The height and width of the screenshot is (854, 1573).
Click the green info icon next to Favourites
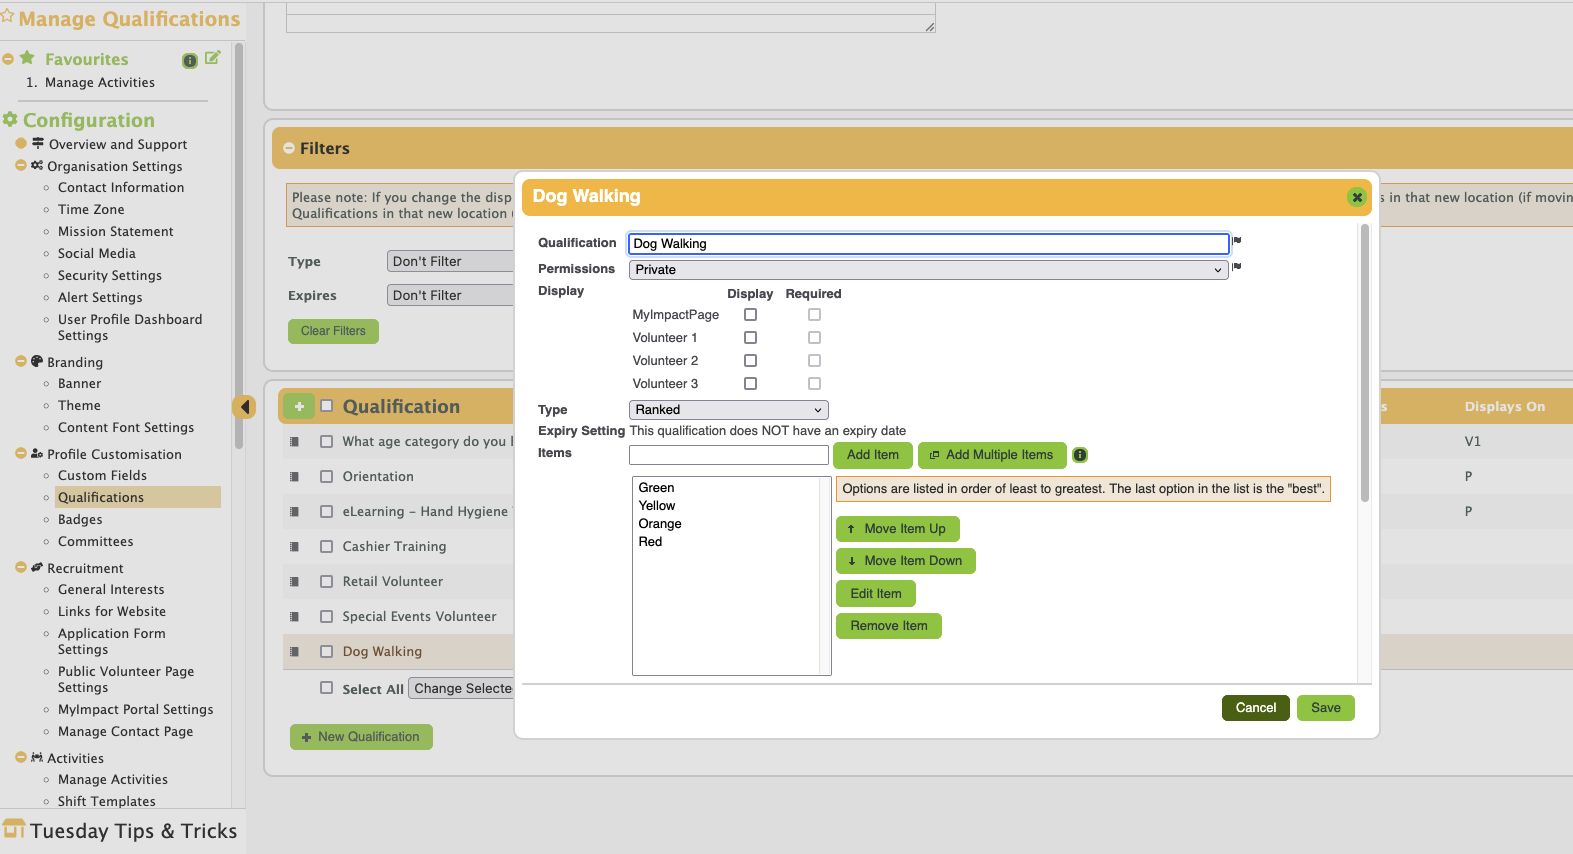(189, 60)
